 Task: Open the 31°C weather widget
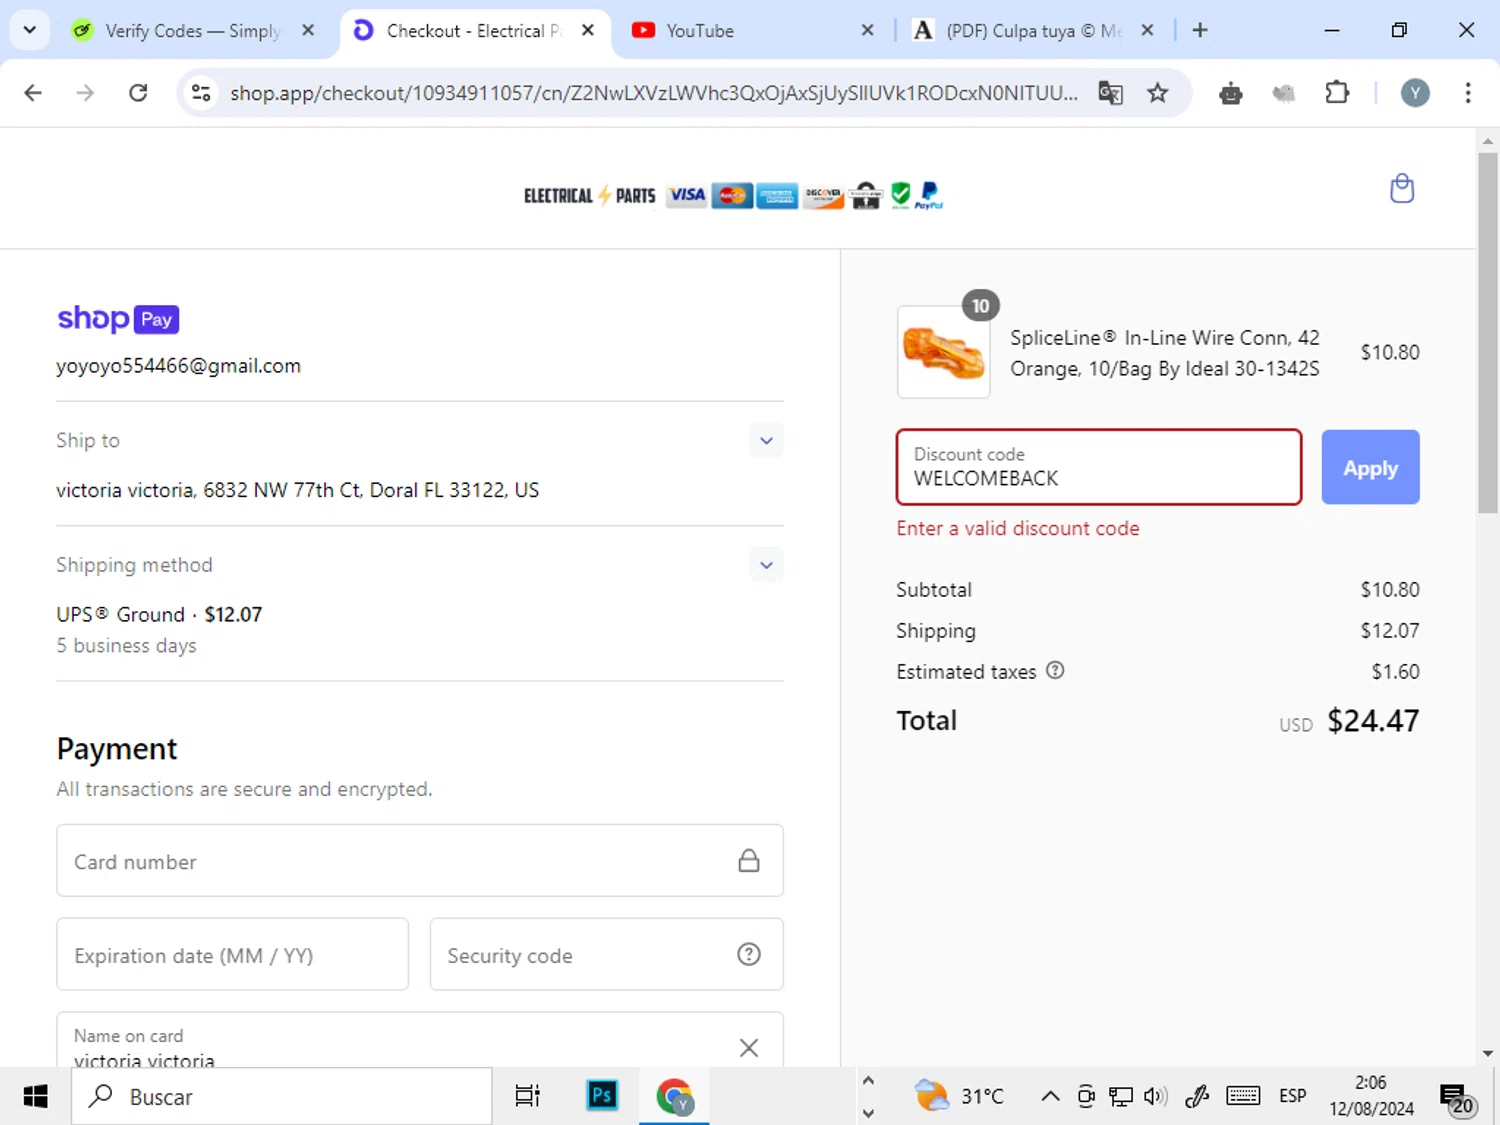[x=959, y=1096]
